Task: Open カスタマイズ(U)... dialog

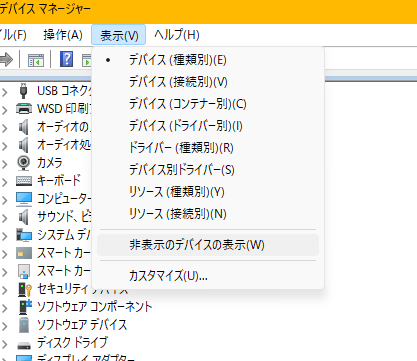Action: [208, 276]
